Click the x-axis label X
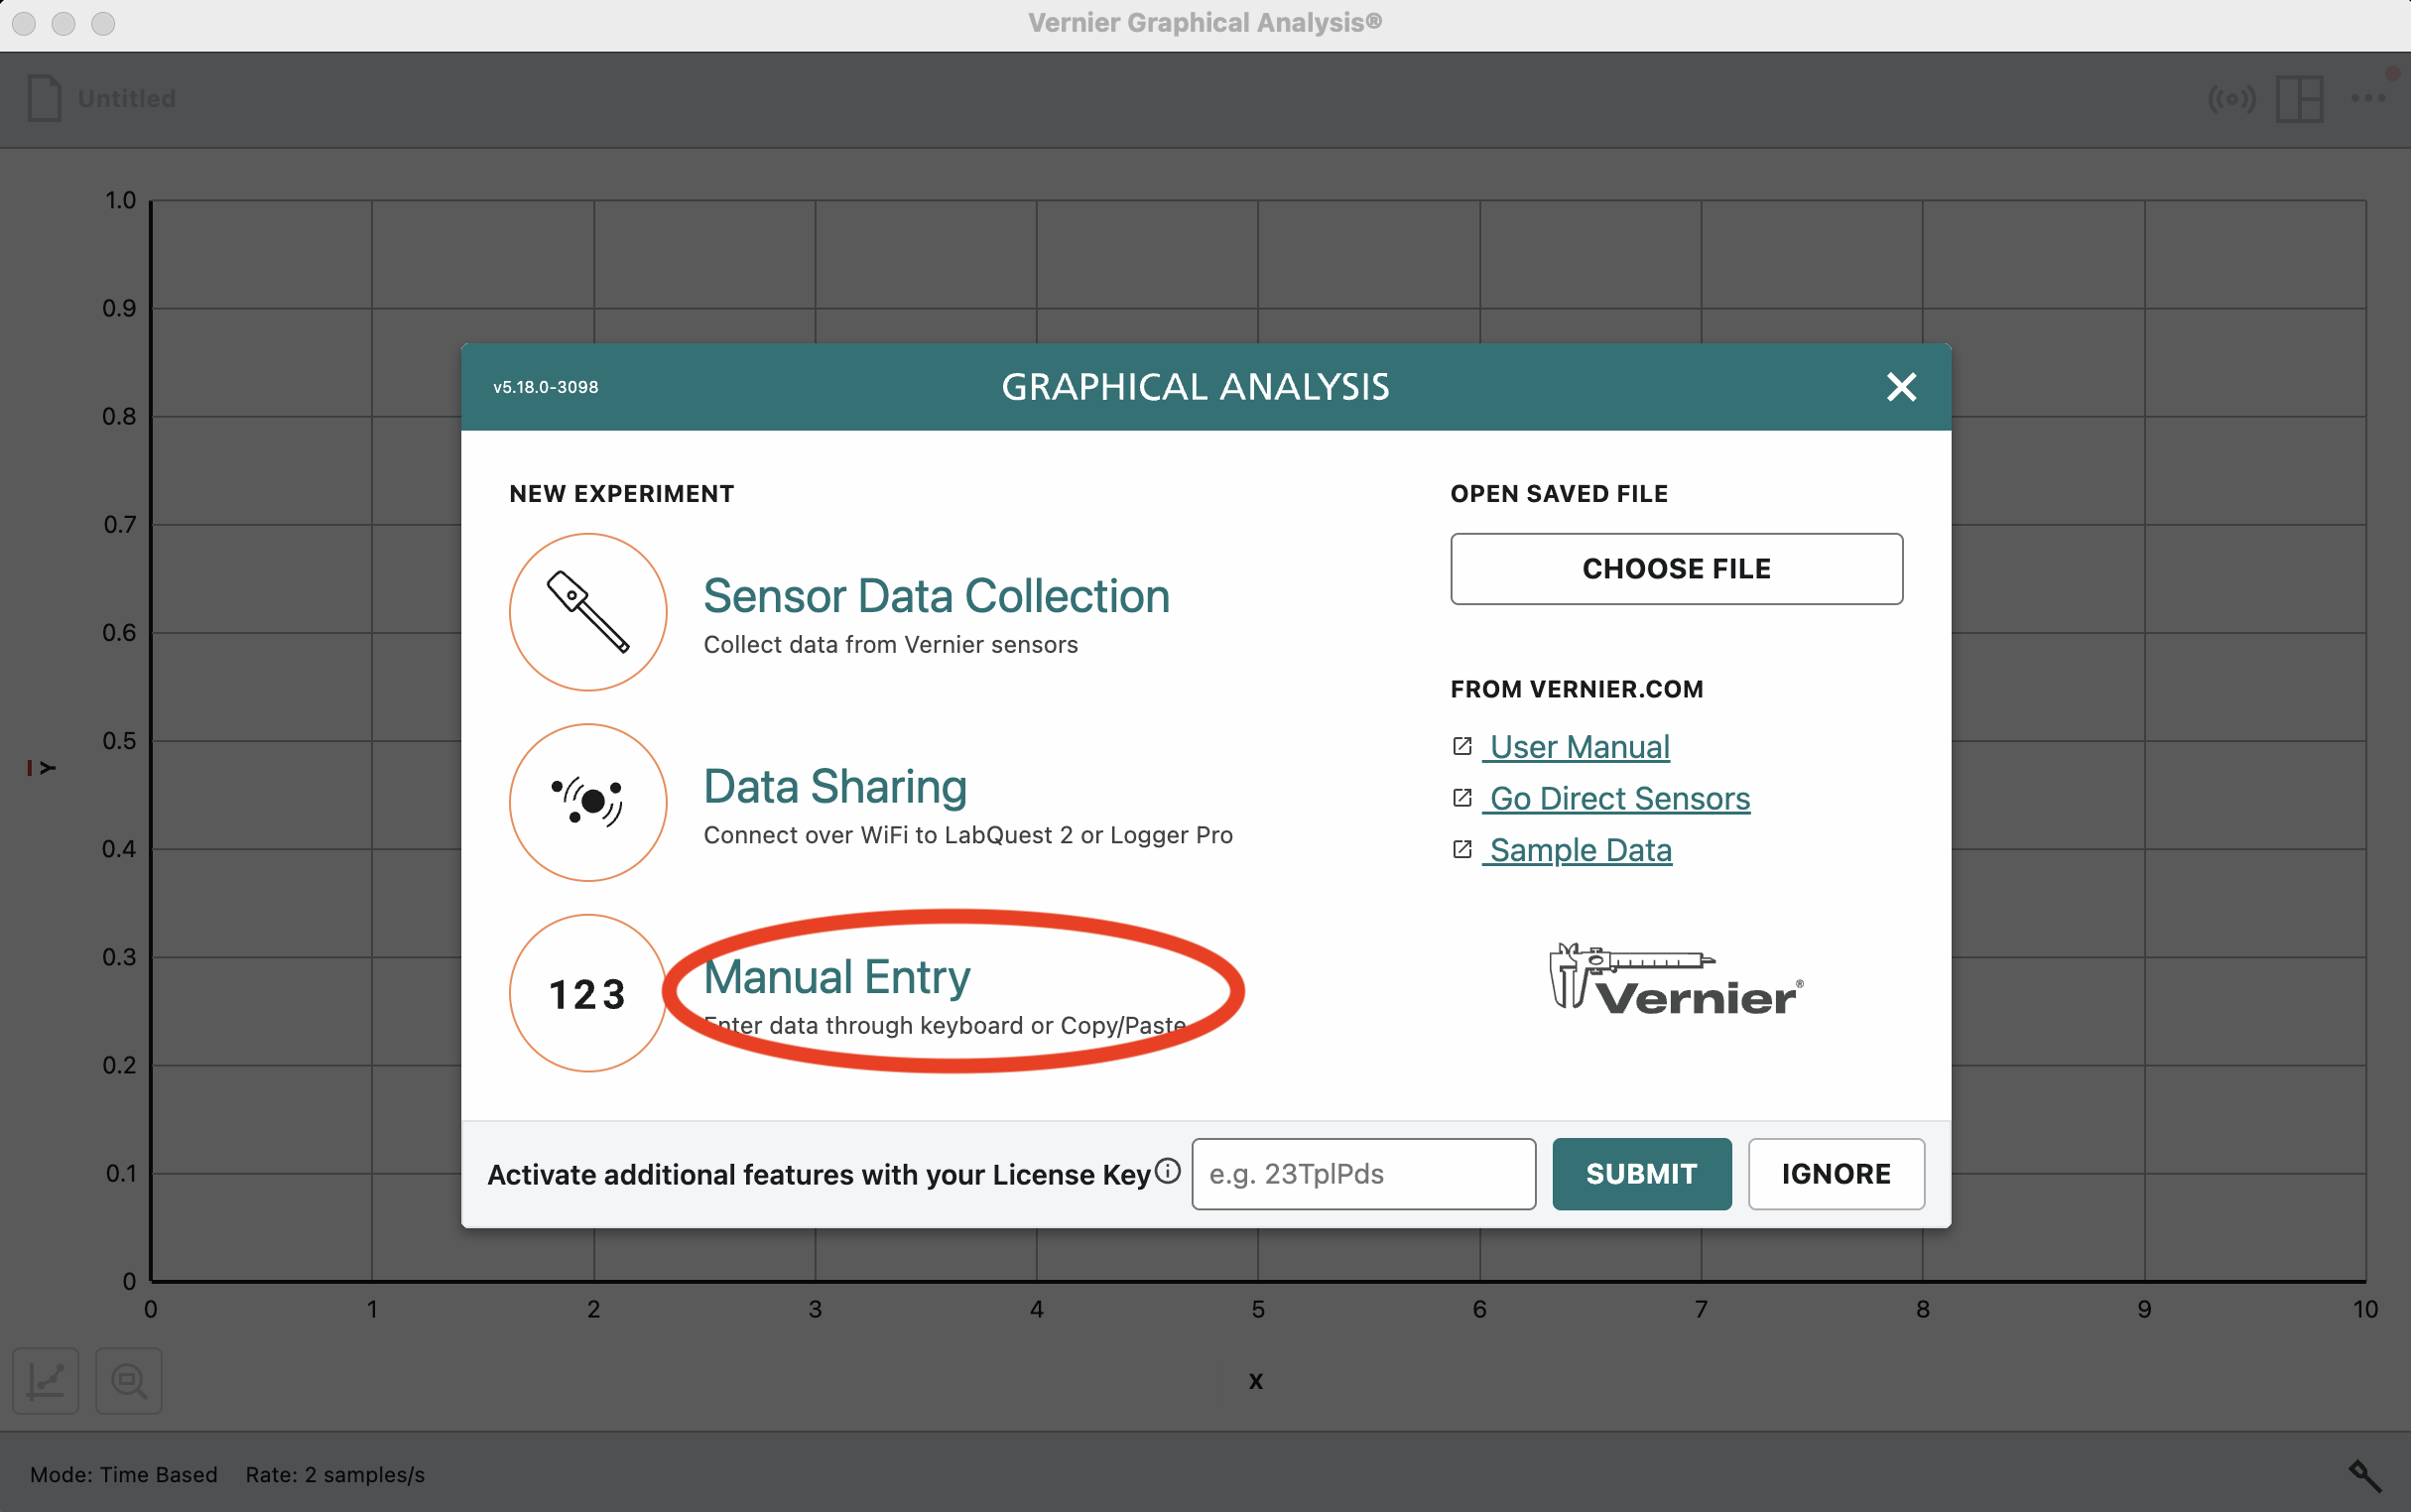2411x1512 pixels. [1256, 1381]
